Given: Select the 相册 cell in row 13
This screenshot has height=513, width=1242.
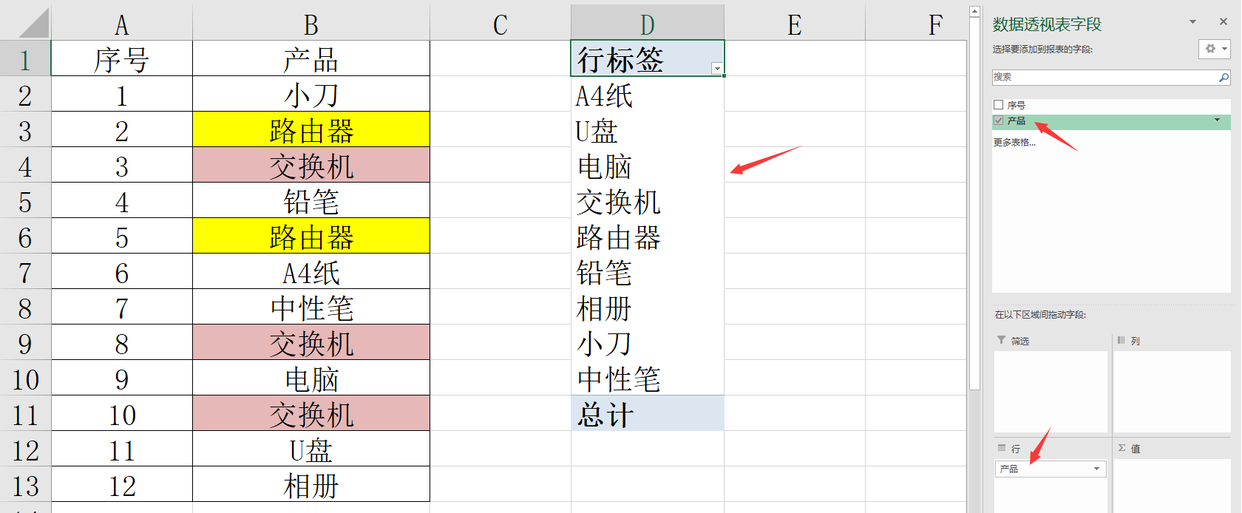Looking at the screenshot, I should point(311,486).
